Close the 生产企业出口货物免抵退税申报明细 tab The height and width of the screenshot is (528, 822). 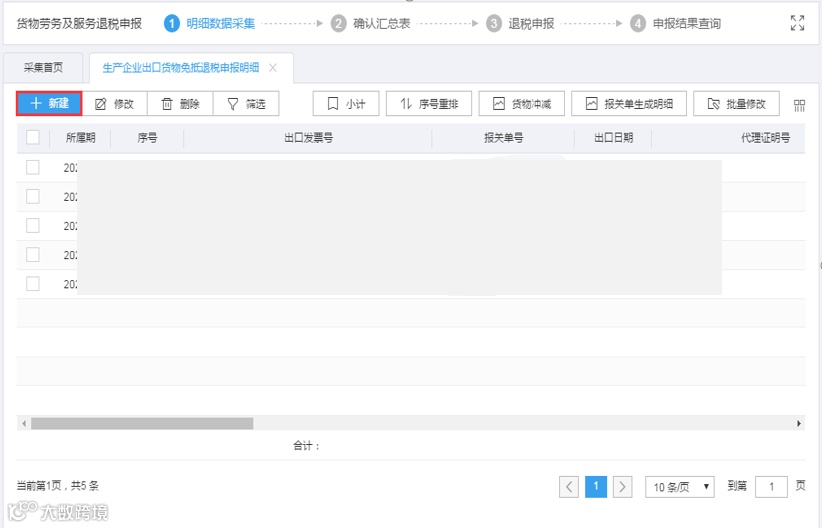click(273, 68)
